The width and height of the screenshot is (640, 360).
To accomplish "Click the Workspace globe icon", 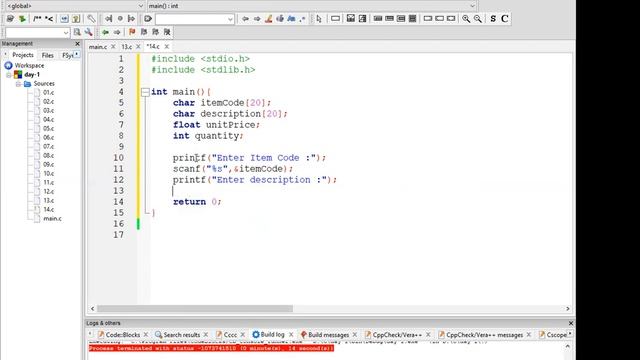I will coord(8,65).
